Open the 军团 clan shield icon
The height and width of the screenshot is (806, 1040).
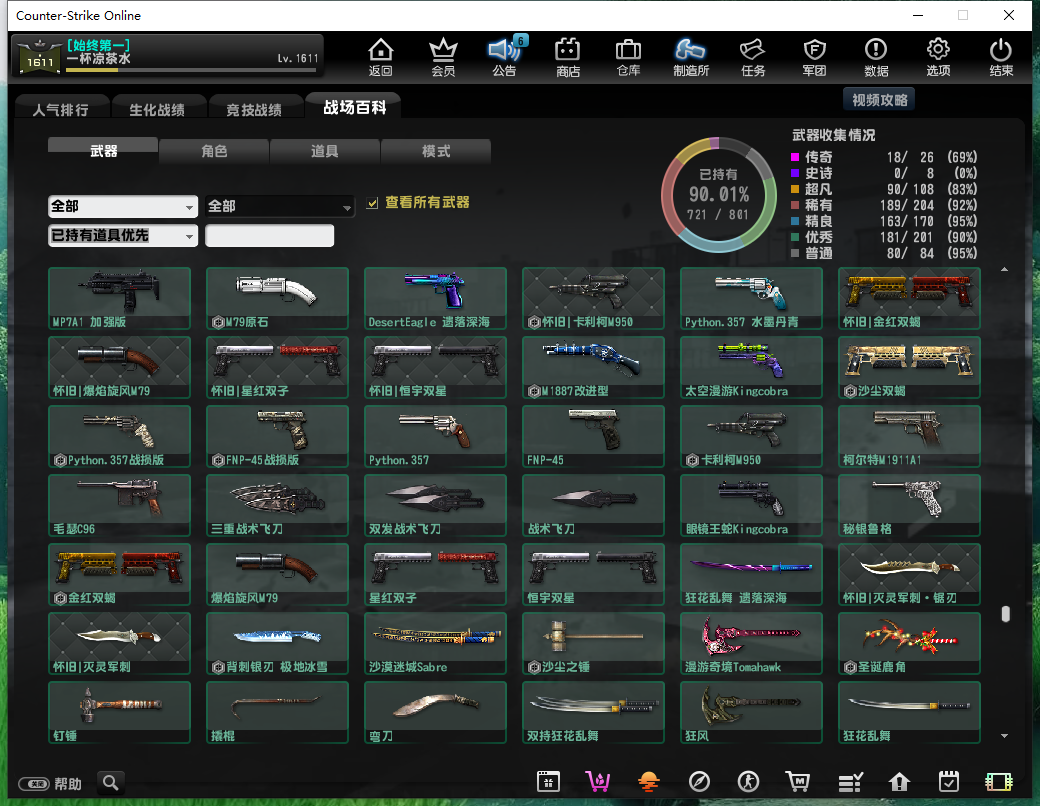coord(814,57)
